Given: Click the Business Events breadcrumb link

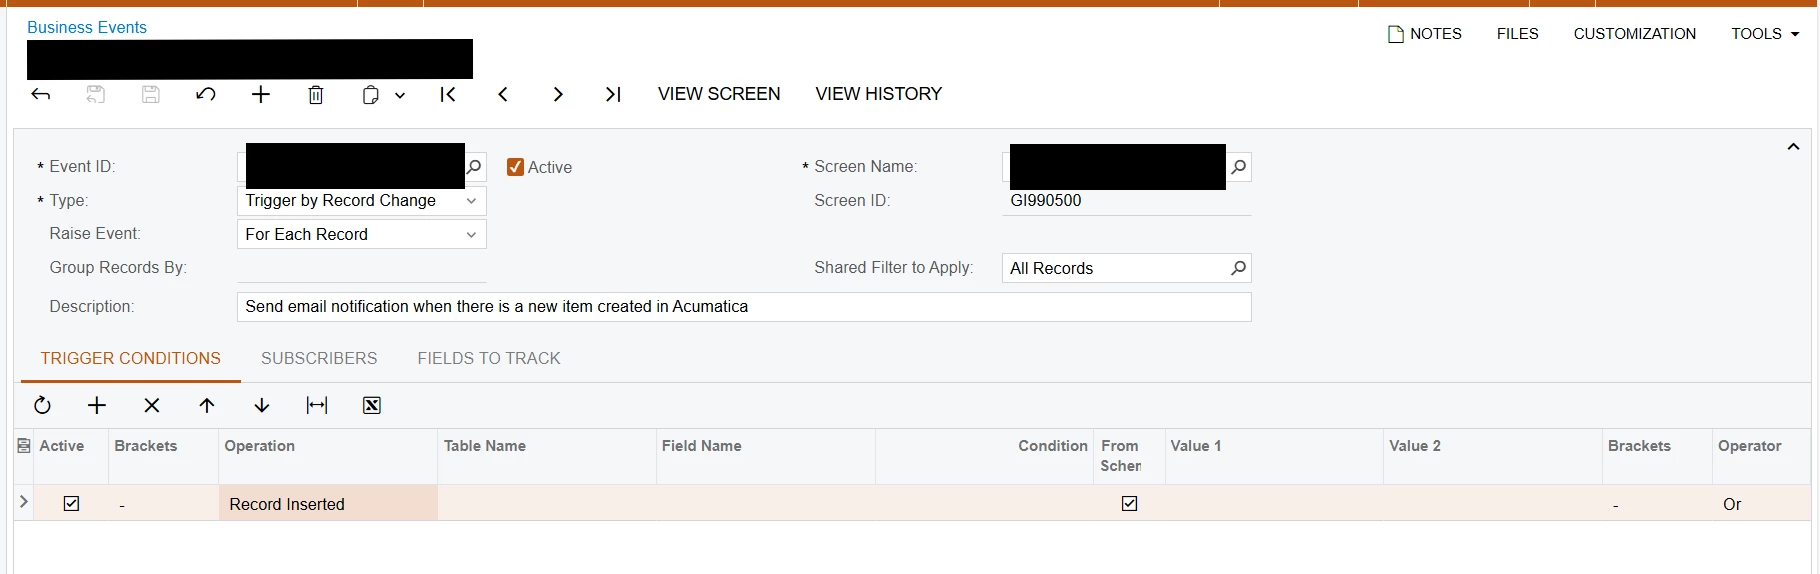Looking at the screenshot, I should coord(87,27).
